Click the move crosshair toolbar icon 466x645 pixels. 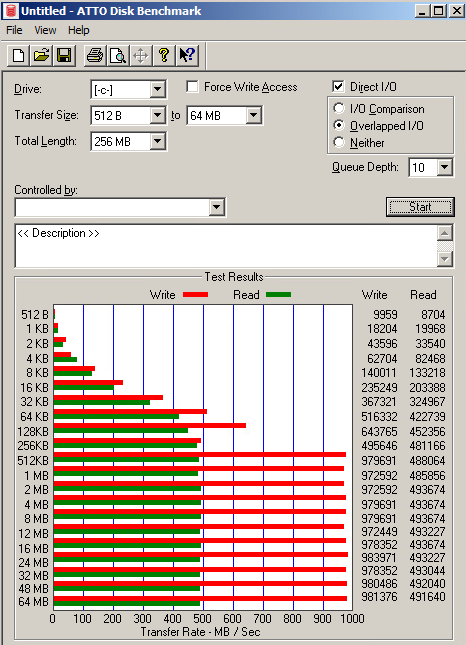[141, 55]
